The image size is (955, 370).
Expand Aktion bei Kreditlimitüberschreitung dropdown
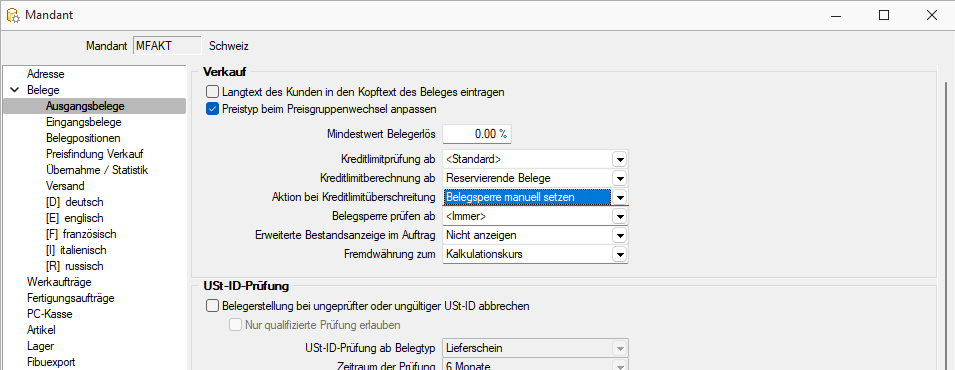tap(620, 197)
